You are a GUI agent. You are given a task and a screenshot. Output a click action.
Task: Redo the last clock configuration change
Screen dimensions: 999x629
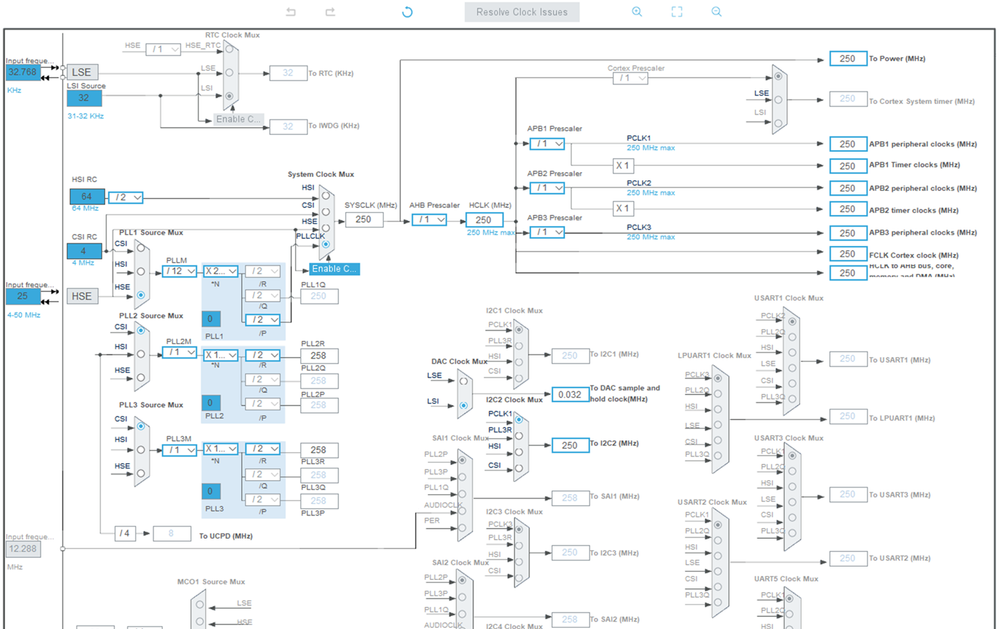point(330,12)
